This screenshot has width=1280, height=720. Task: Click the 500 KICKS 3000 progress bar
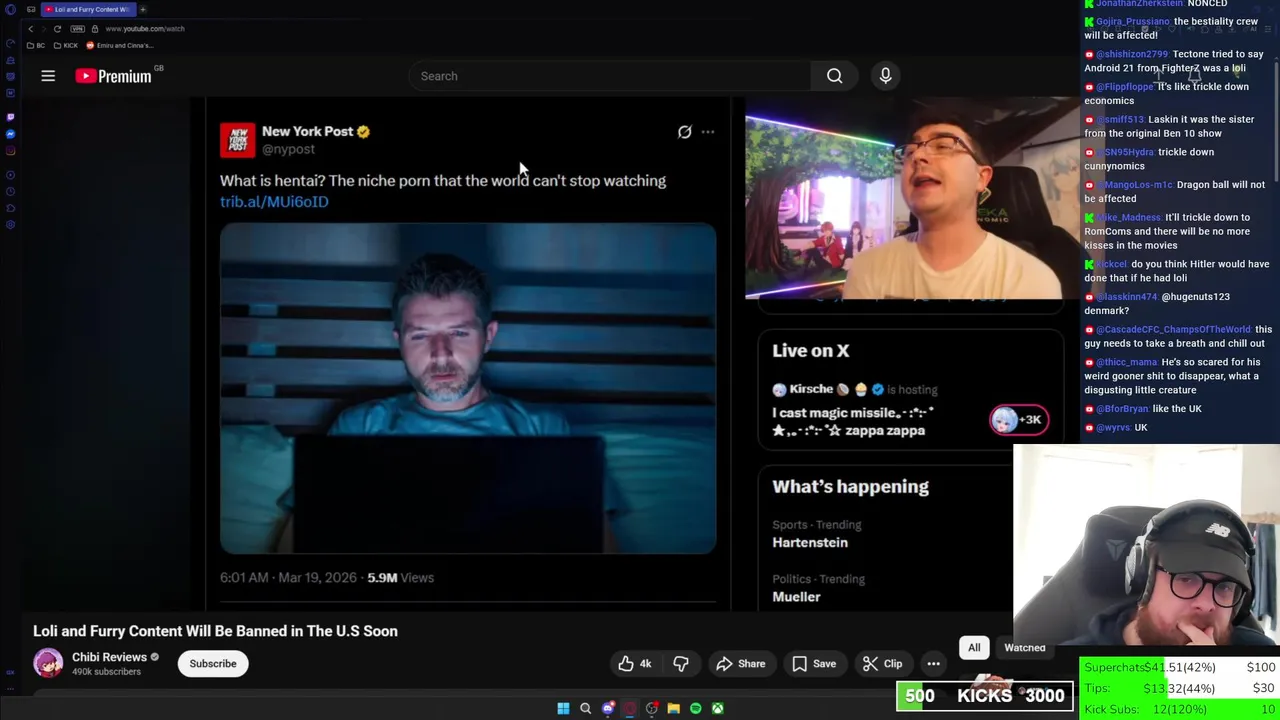985,696
